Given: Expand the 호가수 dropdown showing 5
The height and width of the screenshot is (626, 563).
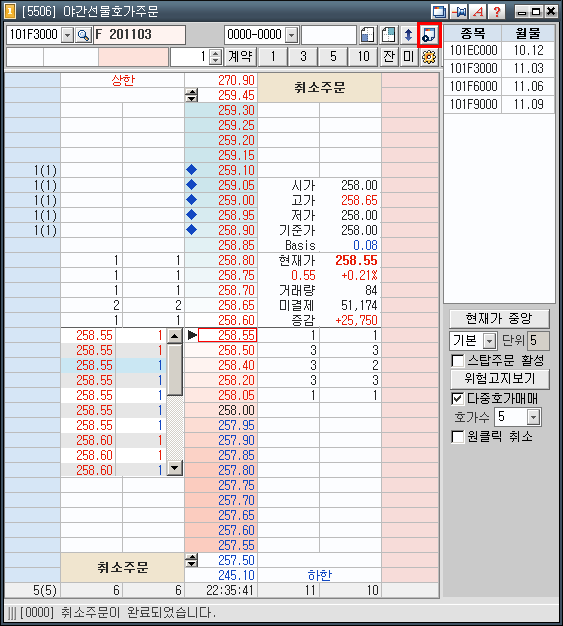Looking at the screenshot, I should pos(533,418).
